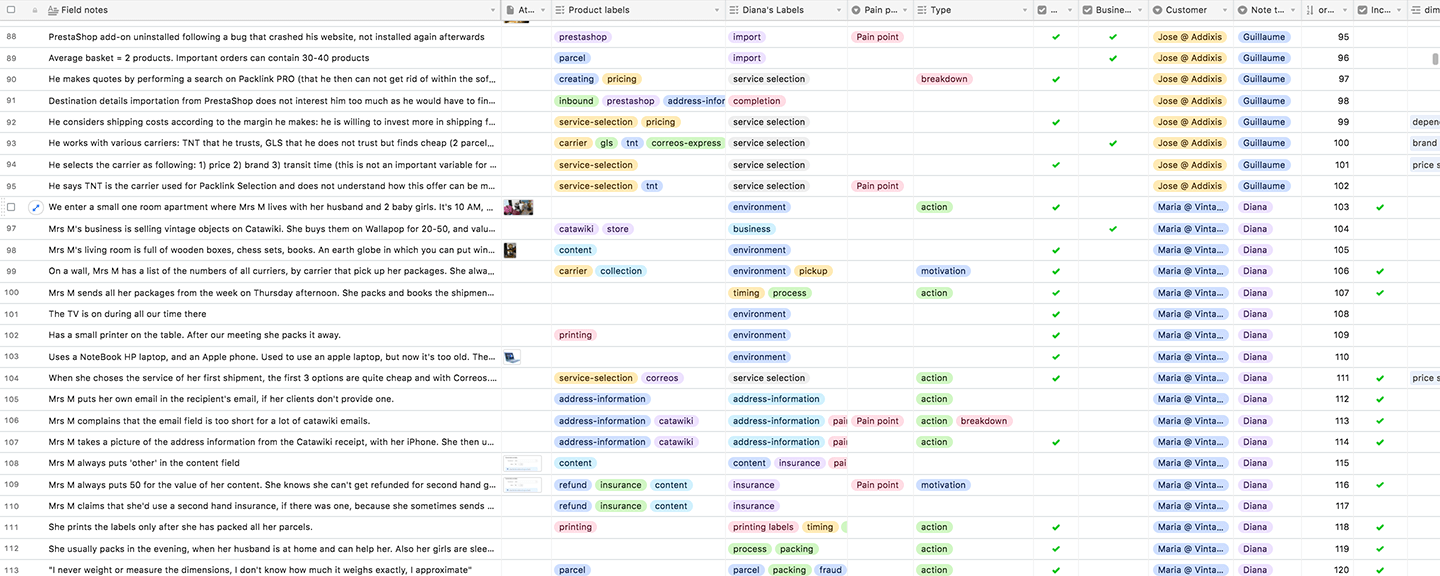Toggle the Inc... checkbox in order 106 row

point(1380,271)
